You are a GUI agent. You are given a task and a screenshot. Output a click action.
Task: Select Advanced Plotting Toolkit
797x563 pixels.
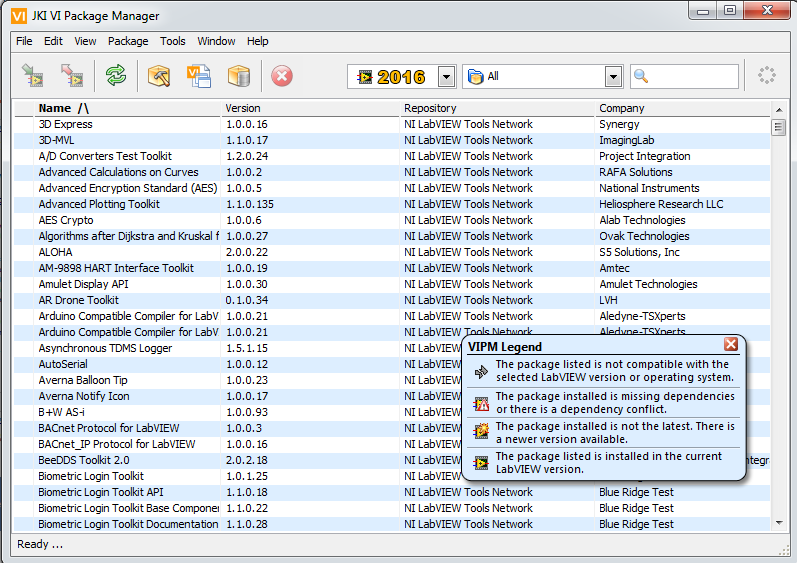point(391,204)
